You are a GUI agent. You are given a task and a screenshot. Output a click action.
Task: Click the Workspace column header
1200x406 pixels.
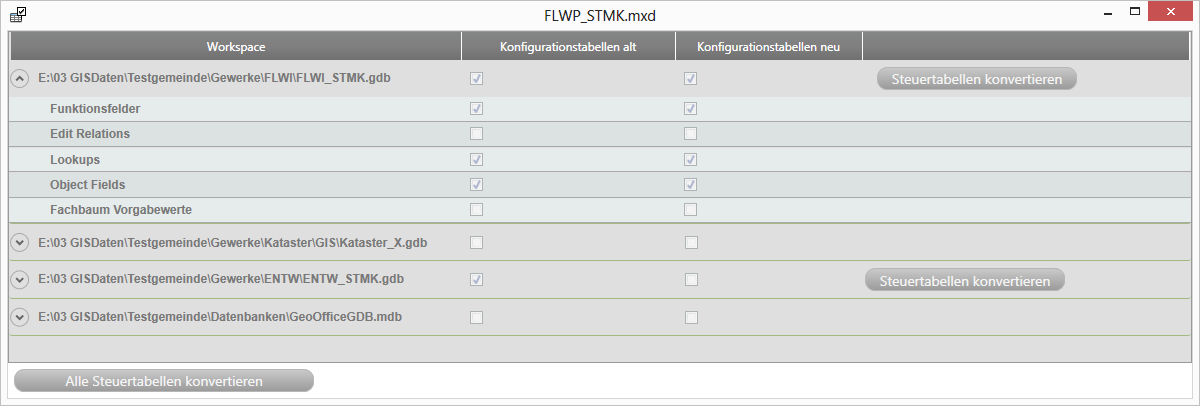(x=236, y=47)
